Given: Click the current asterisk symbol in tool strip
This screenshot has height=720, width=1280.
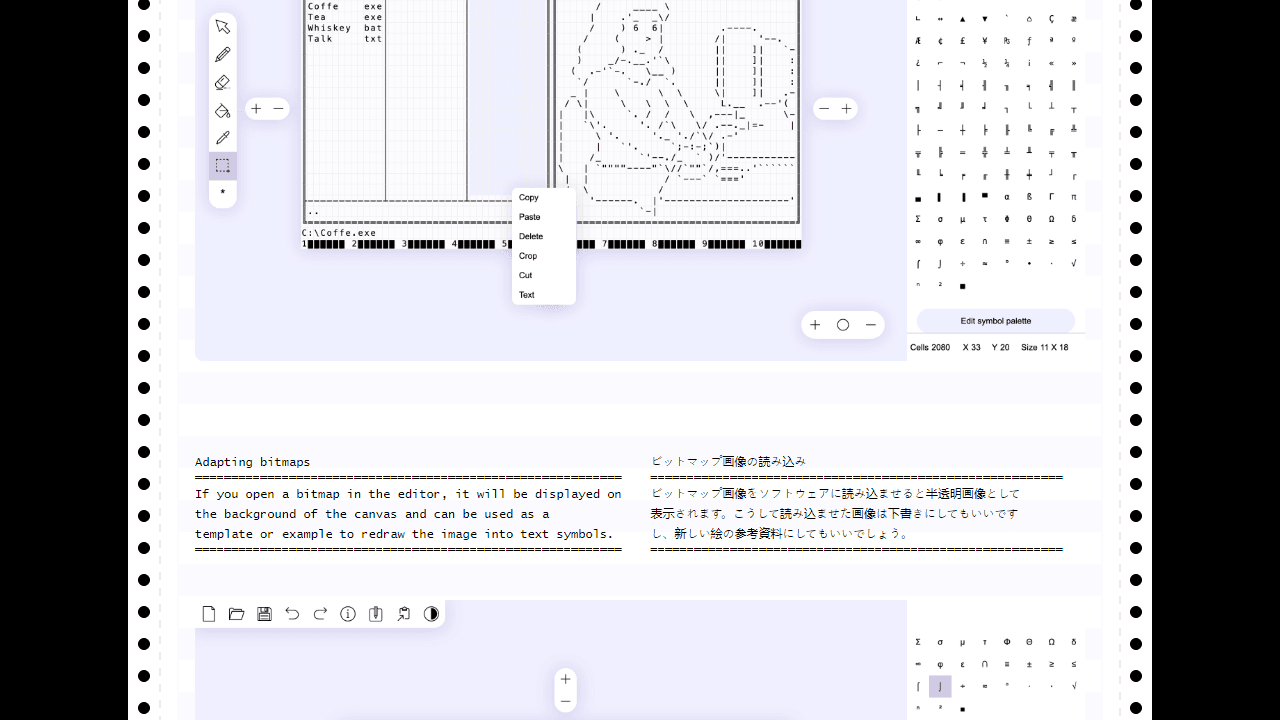Looking at the screenshot, I should (x=223, y=192).
